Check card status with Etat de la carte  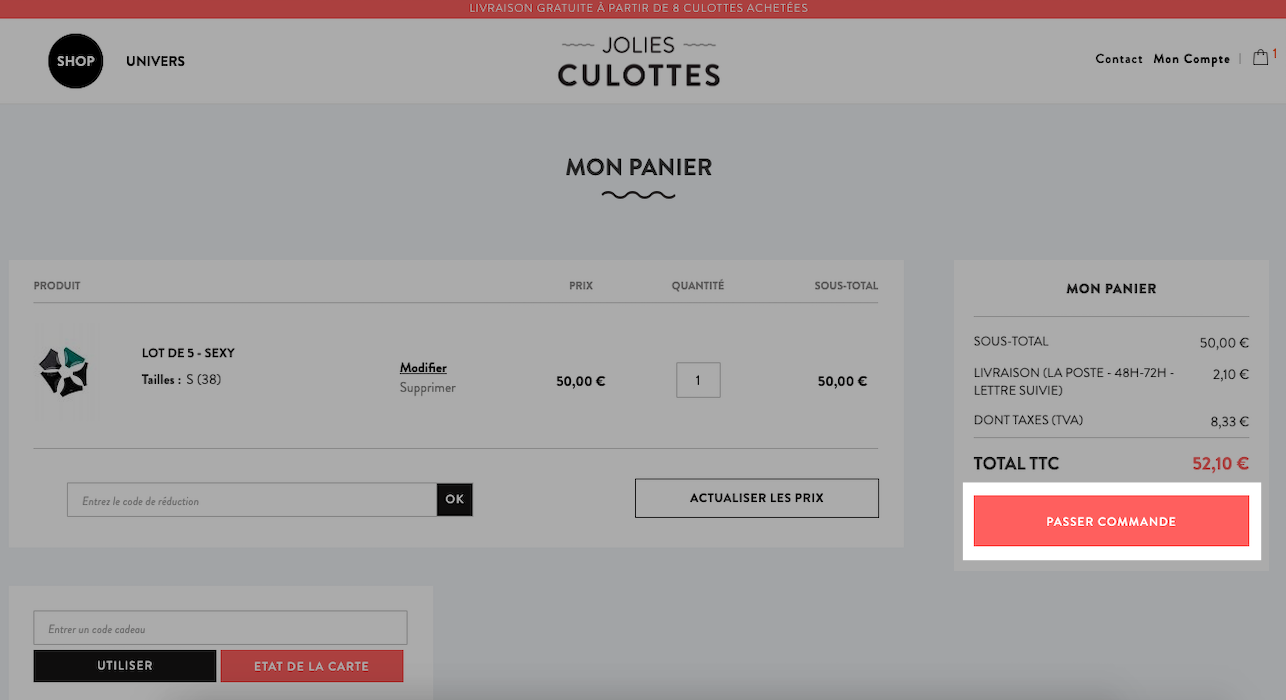312,666
